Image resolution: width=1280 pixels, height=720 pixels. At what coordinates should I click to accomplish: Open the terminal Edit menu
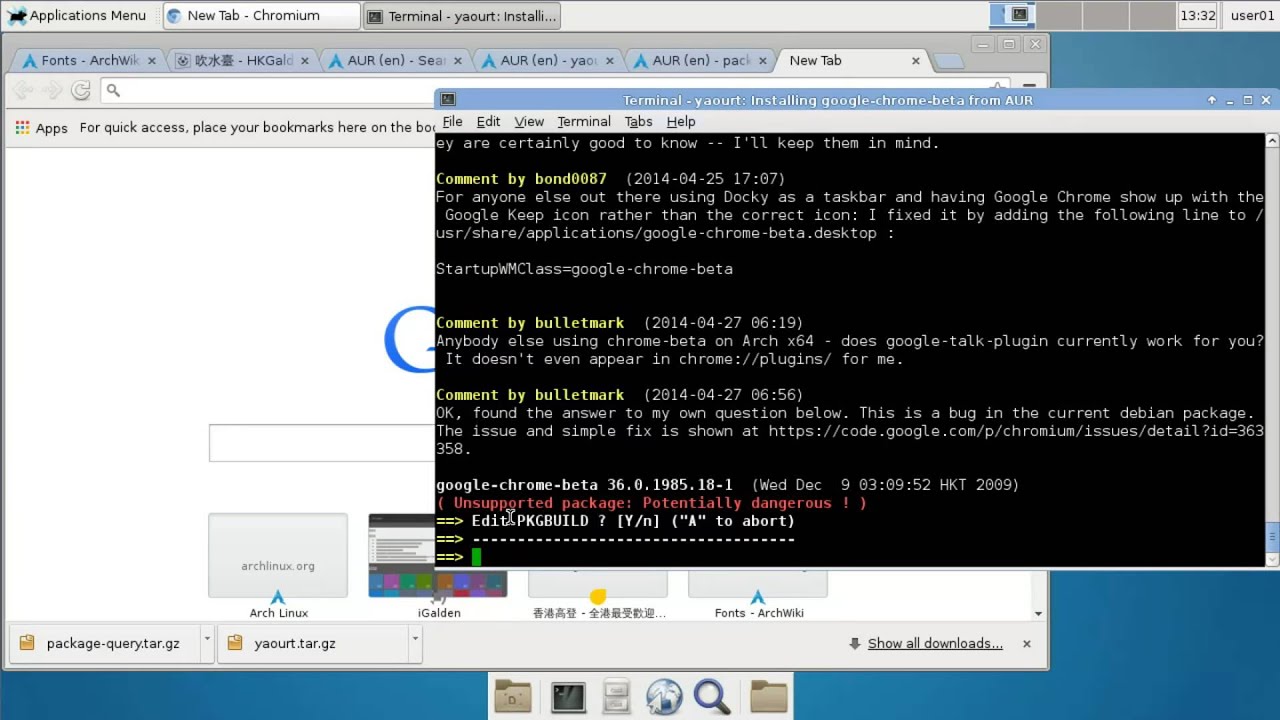[488, 121]
